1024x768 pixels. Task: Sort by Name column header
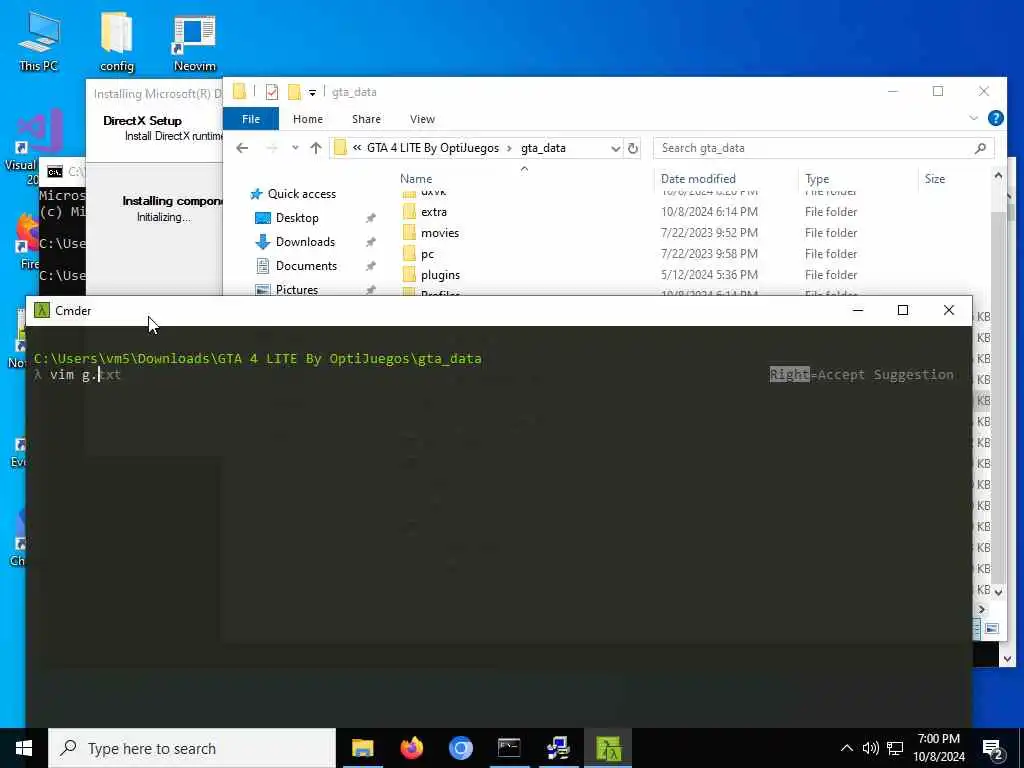pyautogui.click(x=416, y=179)
